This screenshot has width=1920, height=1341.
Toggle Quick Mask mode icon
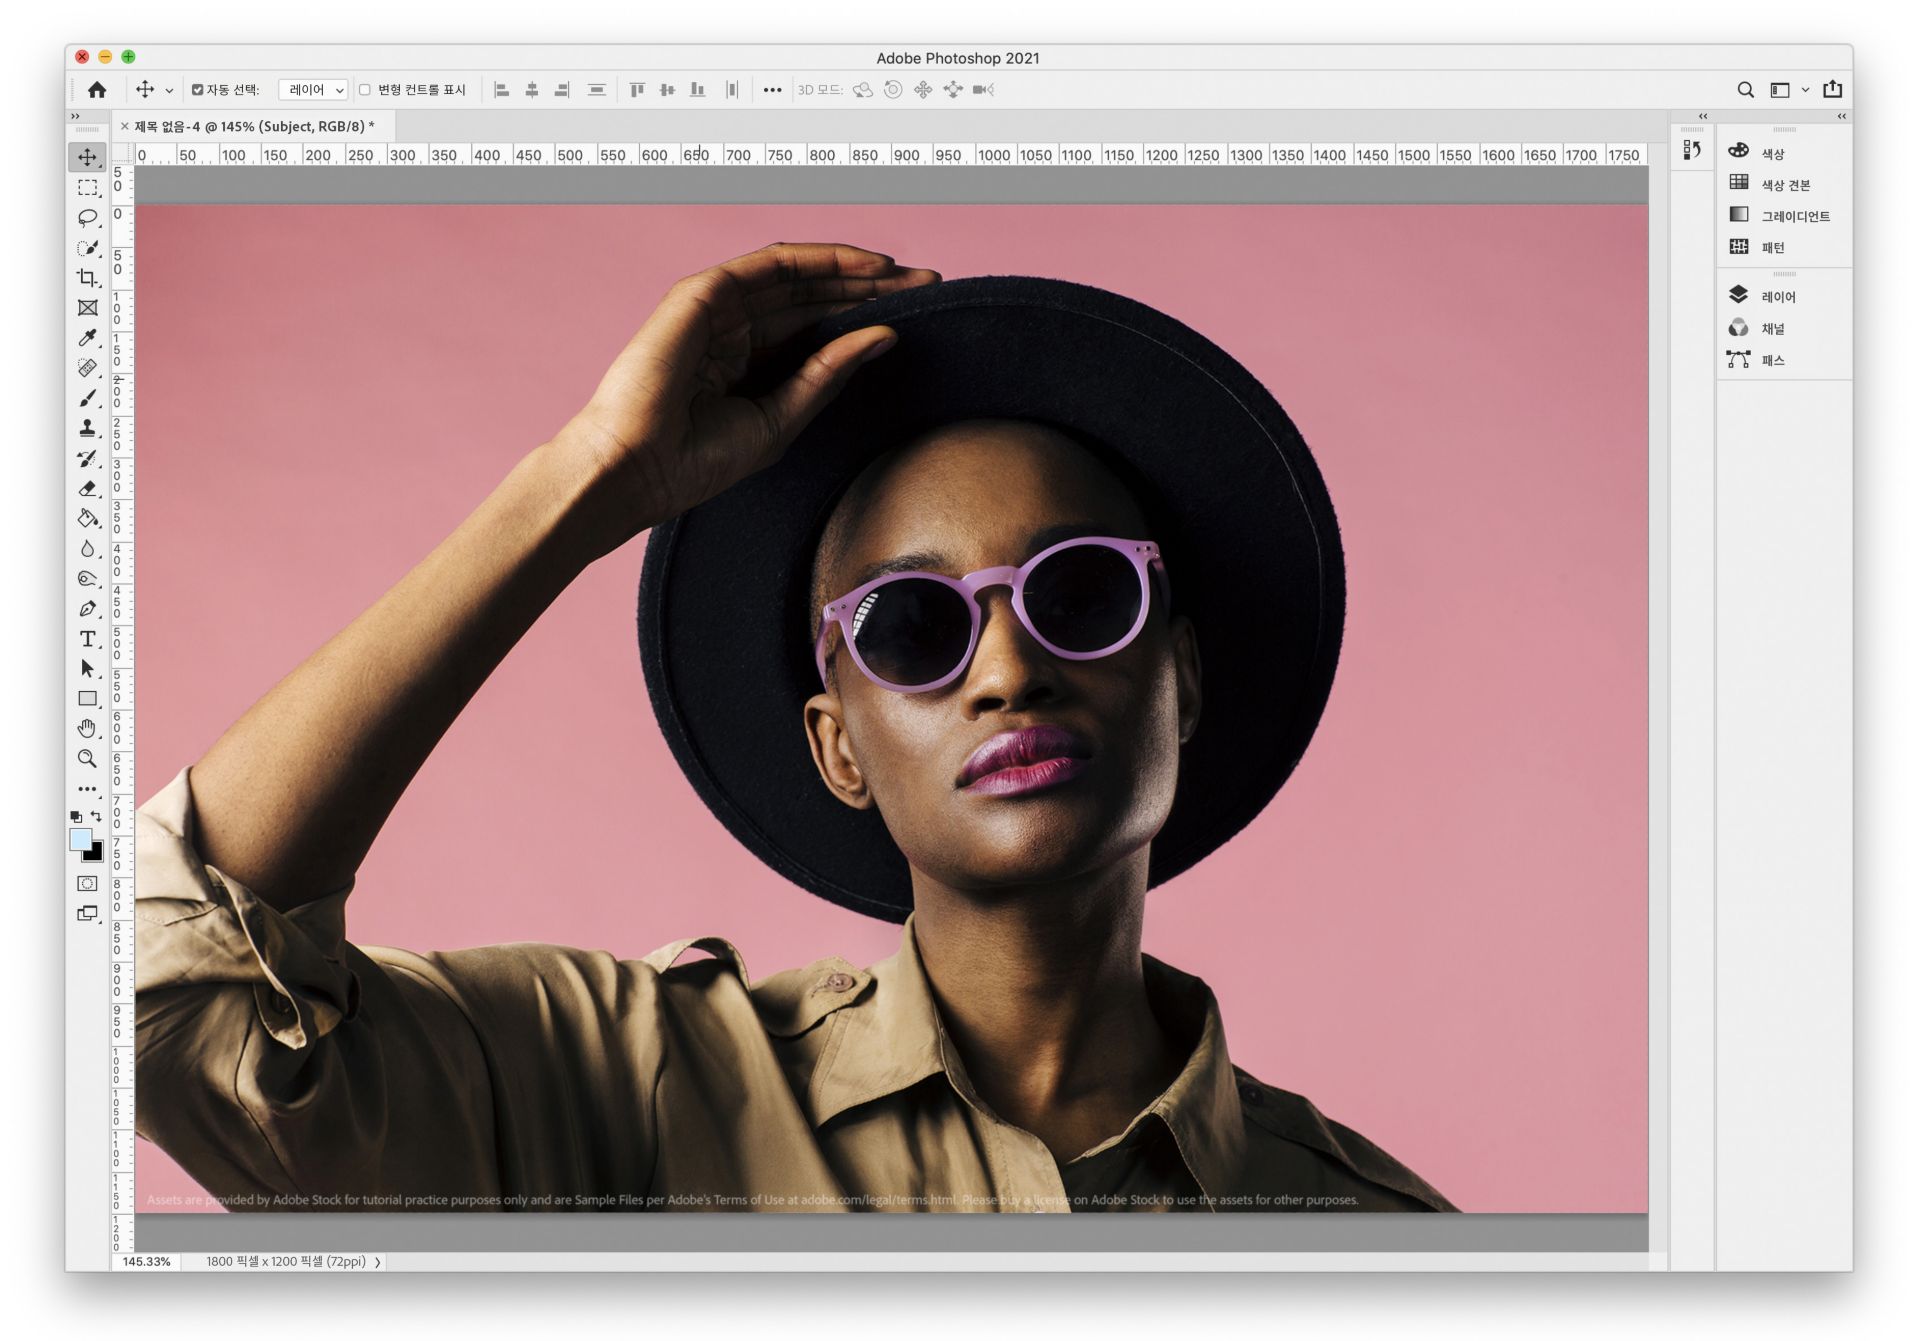(x=87, y=883)
